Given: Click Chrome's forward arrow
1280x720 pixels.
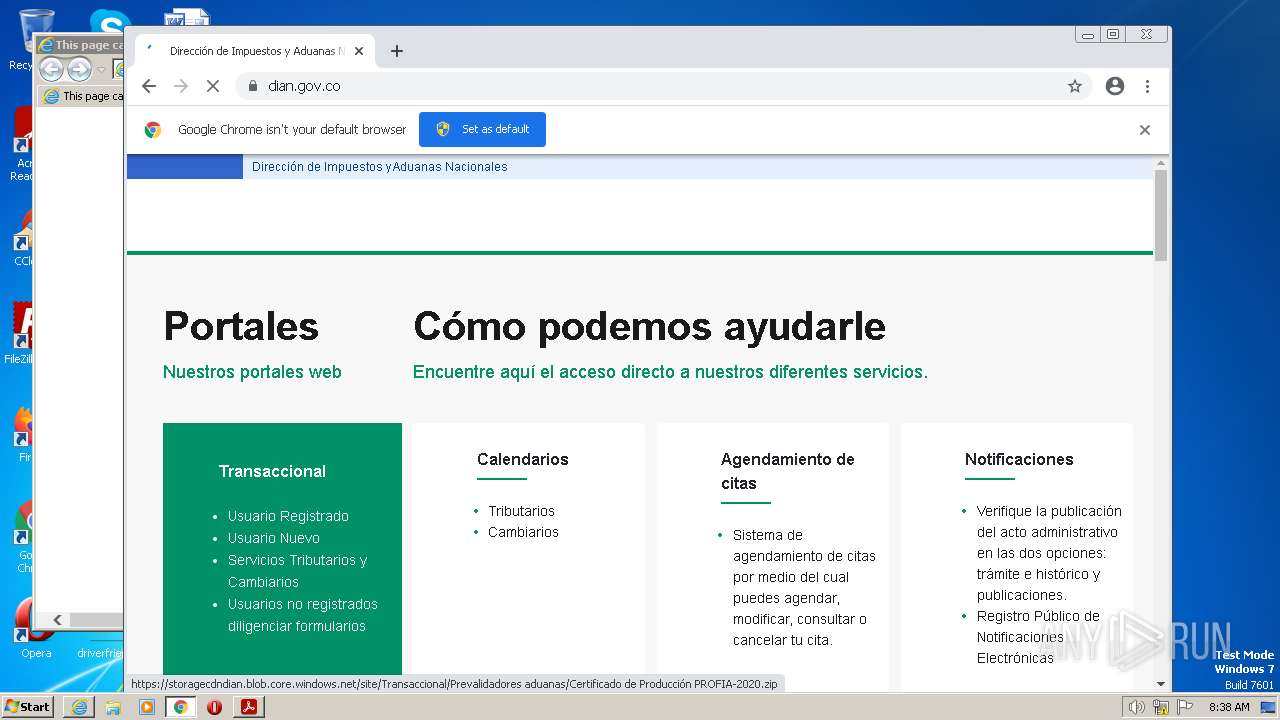Looking at the screenshot, I should tap(181, 86).
